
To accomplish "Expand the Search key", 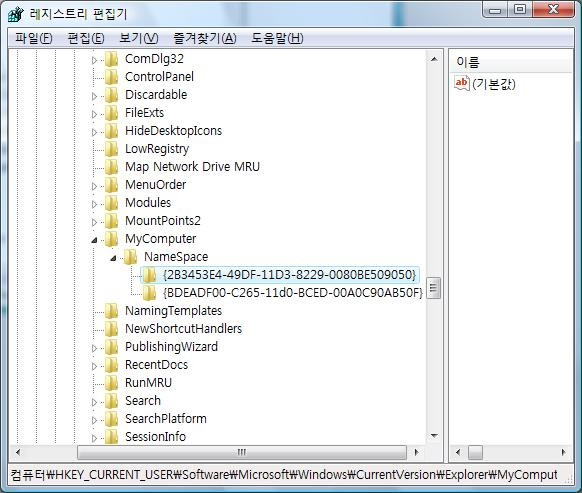I will click(94, 402).
